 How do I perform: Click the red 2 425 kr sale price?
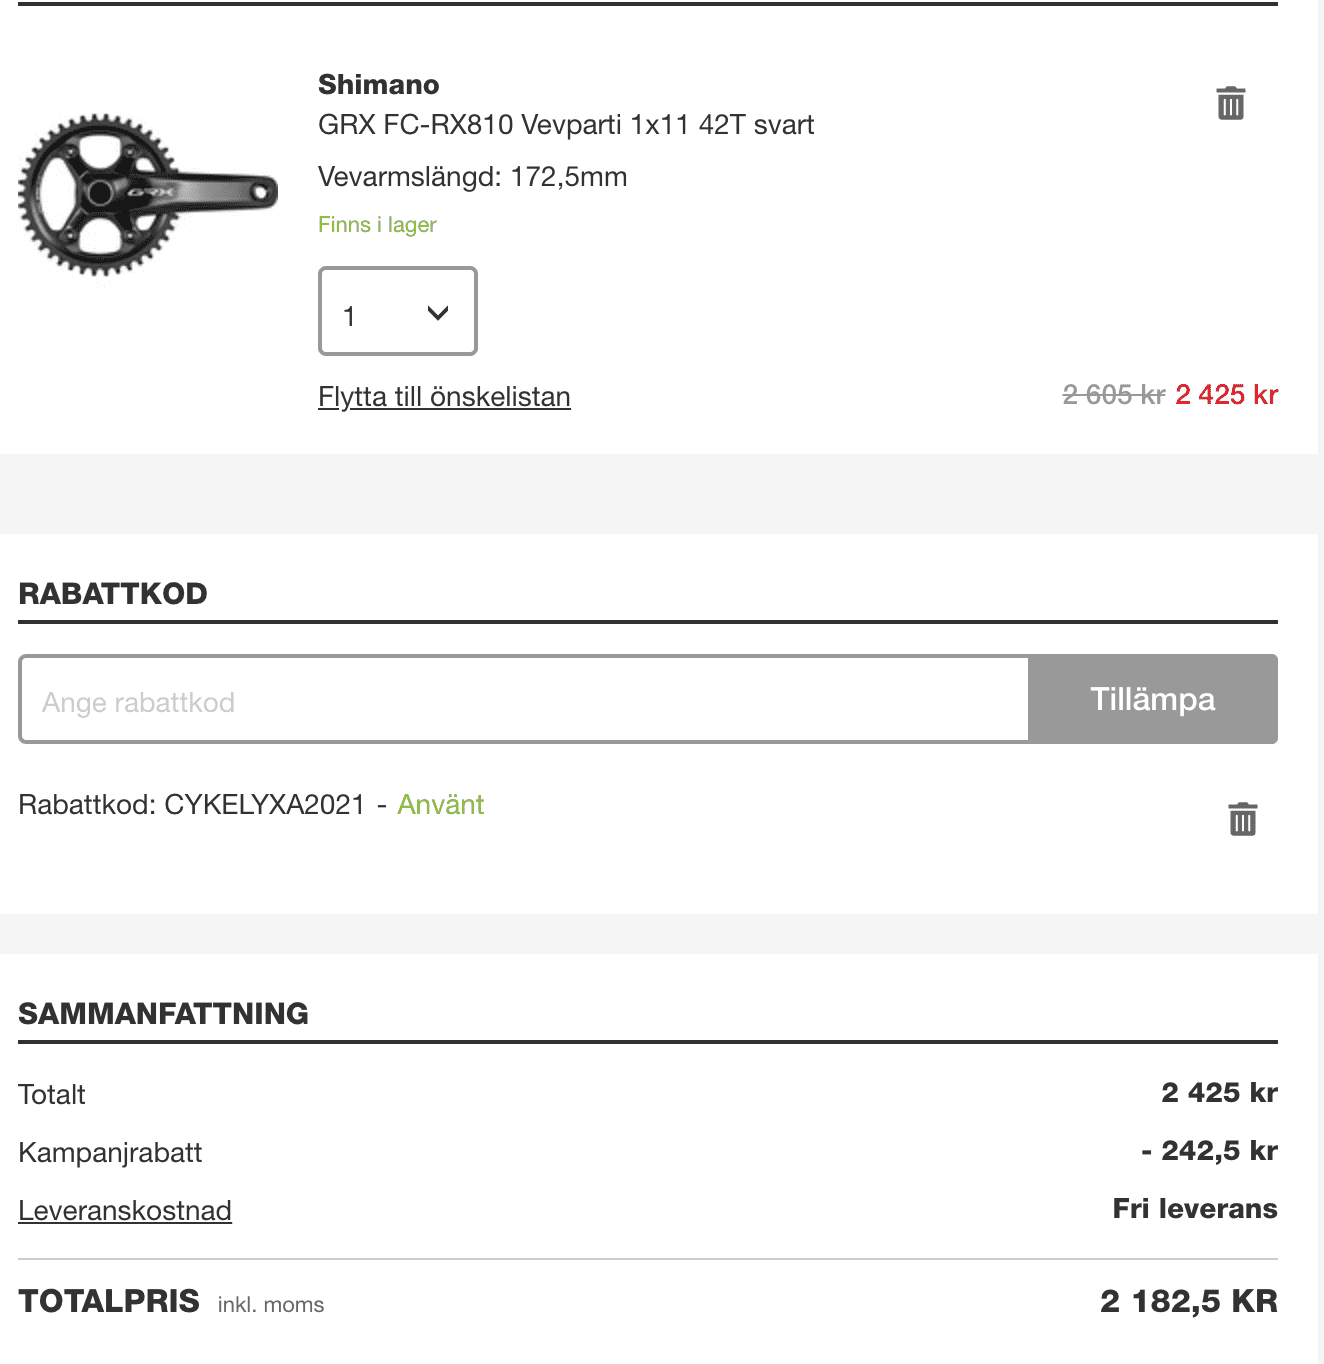pos(1226,395)
